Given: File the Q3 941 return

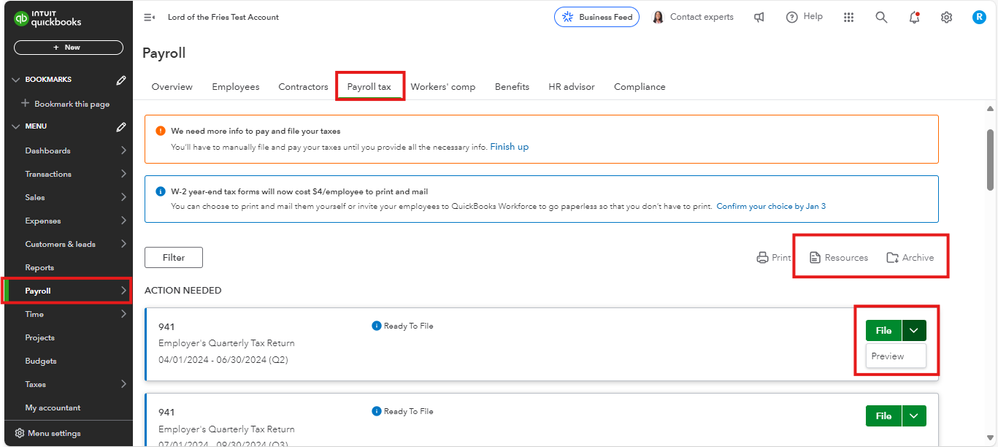Looking at the screenshot, I should pos(883,416).
